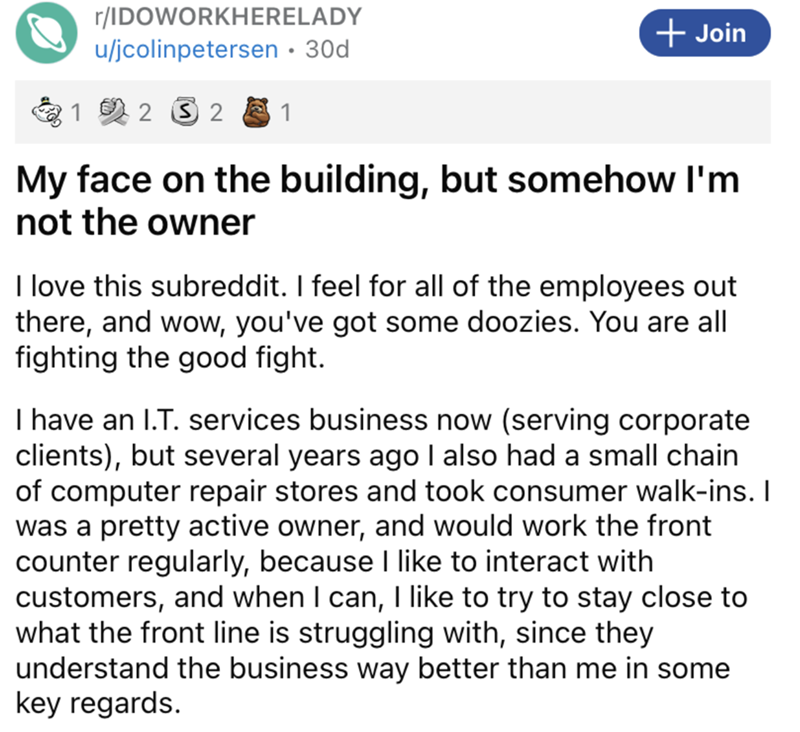Viewport: 800px width, 732px height.
Task: Click the count beside the handshake award
Action: tap(144, 112)
